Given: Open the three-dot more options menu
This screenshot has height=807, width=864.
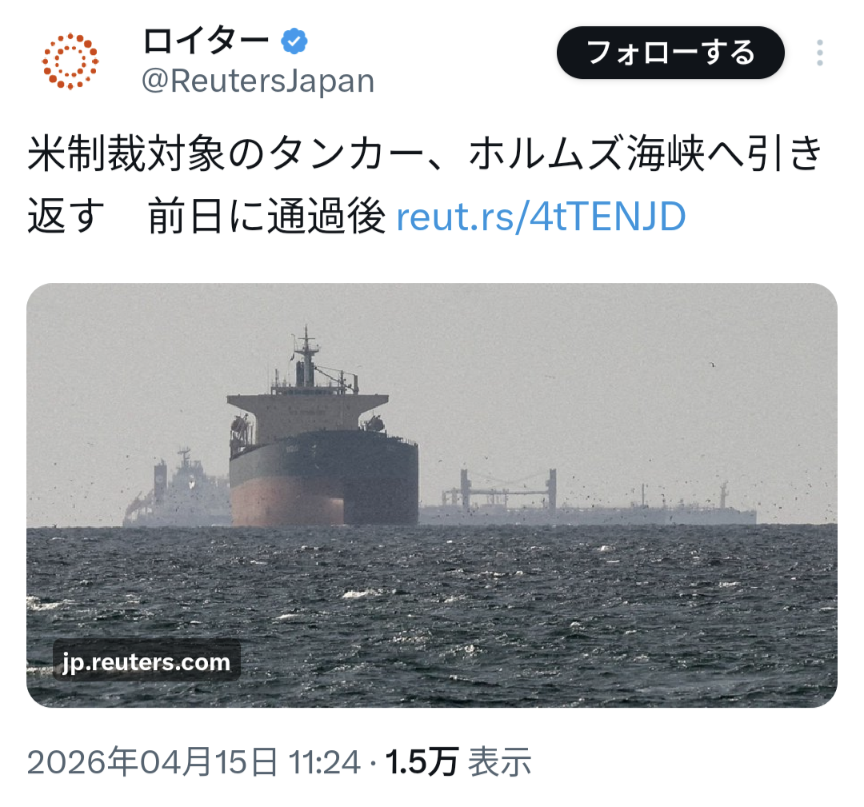Looking at the screenshot, I should [x=819, y=53].
